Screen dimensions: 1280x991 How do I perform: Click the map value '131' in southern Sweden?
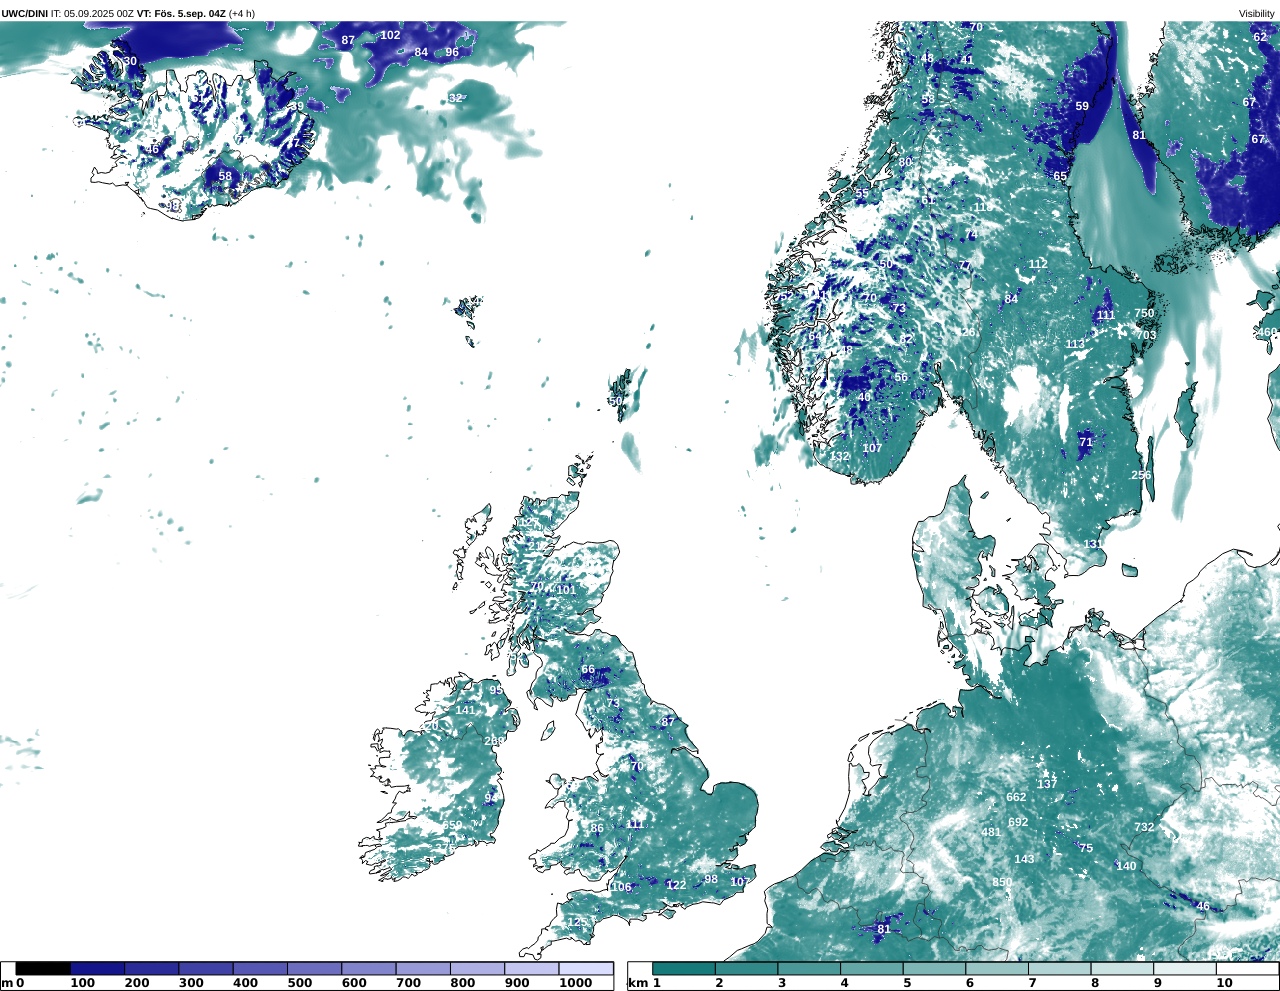[1093, 544]
